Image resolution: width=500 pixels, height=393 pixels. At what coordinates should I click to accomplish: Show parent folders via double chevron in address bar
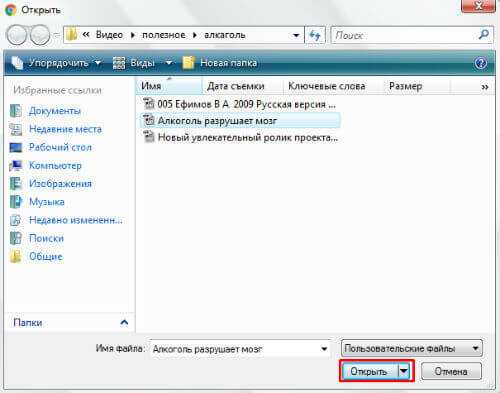(x=86, y=35)
